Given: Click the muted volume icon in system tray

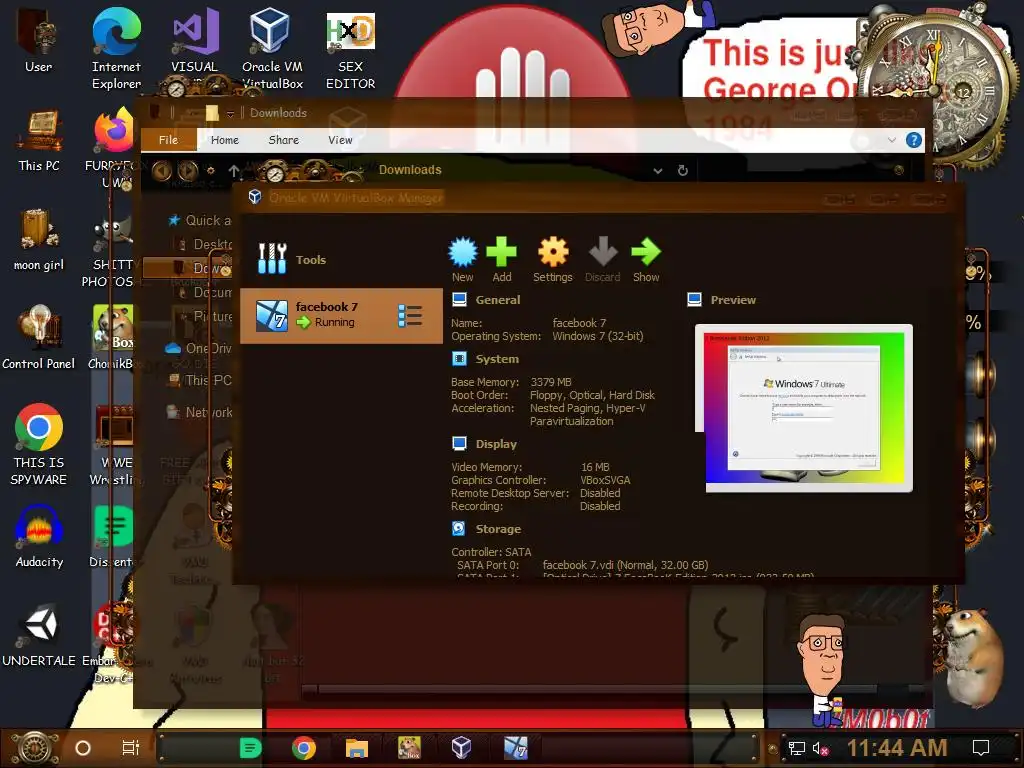Looking at the screenshot, I should [x=820, y=748].
